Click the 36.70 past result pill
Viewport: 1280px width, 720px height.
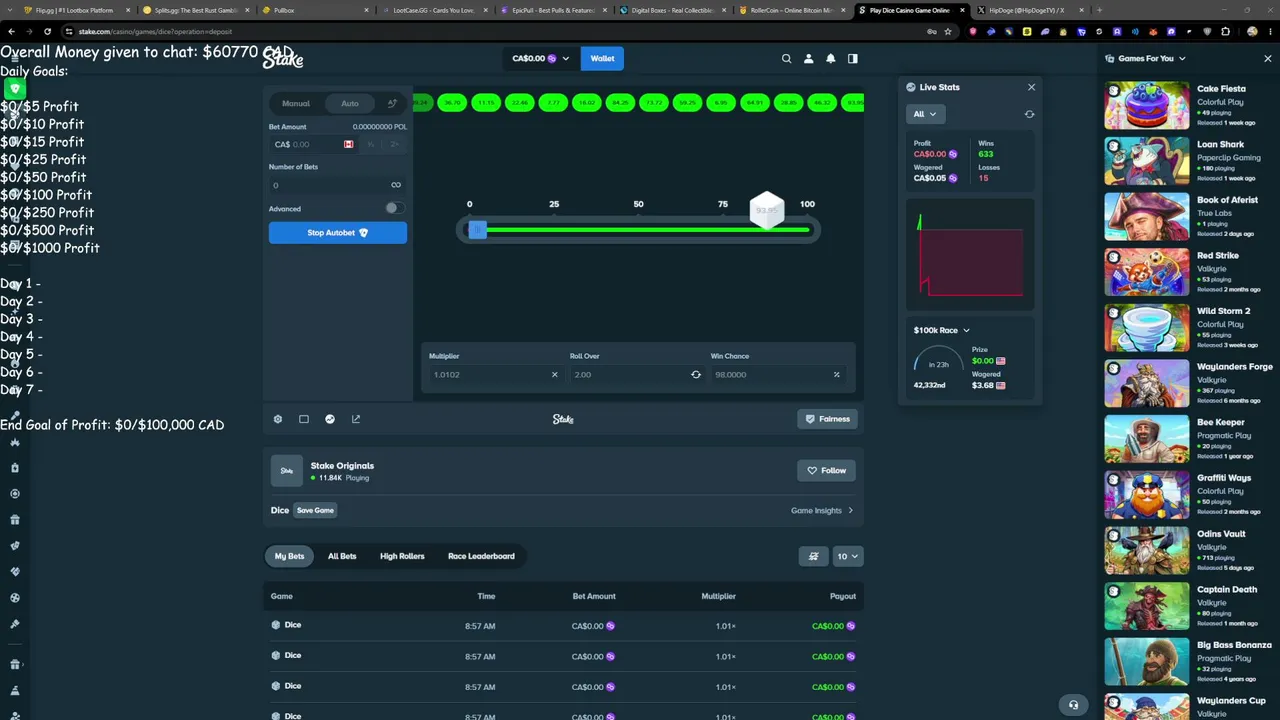click(452, 103)
